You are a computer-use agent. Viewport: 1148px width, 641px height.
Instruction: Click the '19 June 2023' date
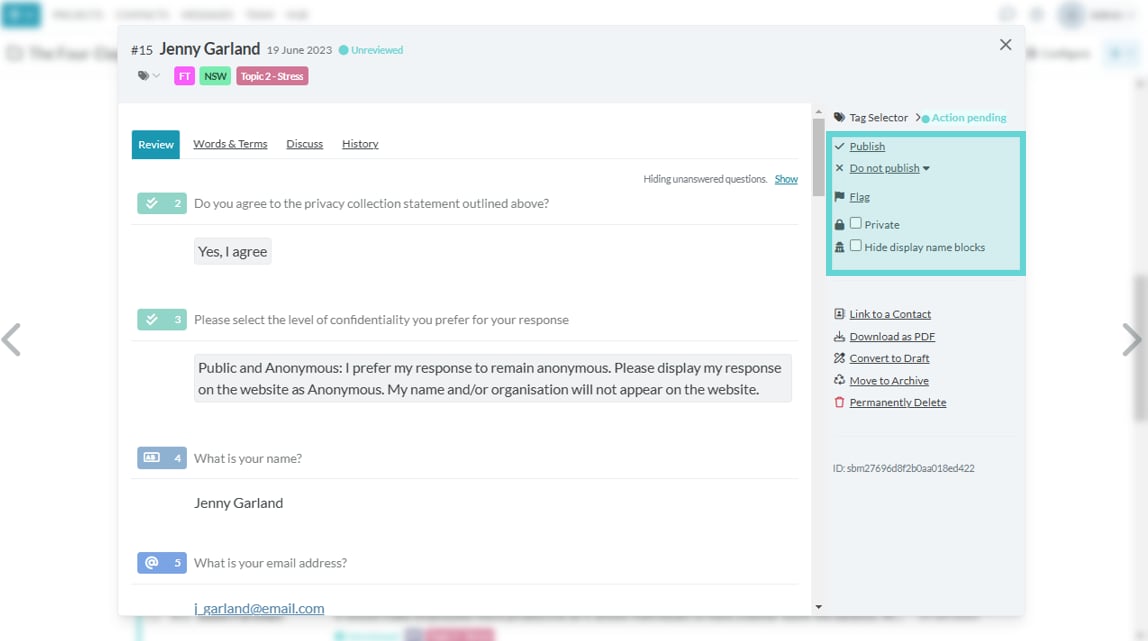point(299,50)
